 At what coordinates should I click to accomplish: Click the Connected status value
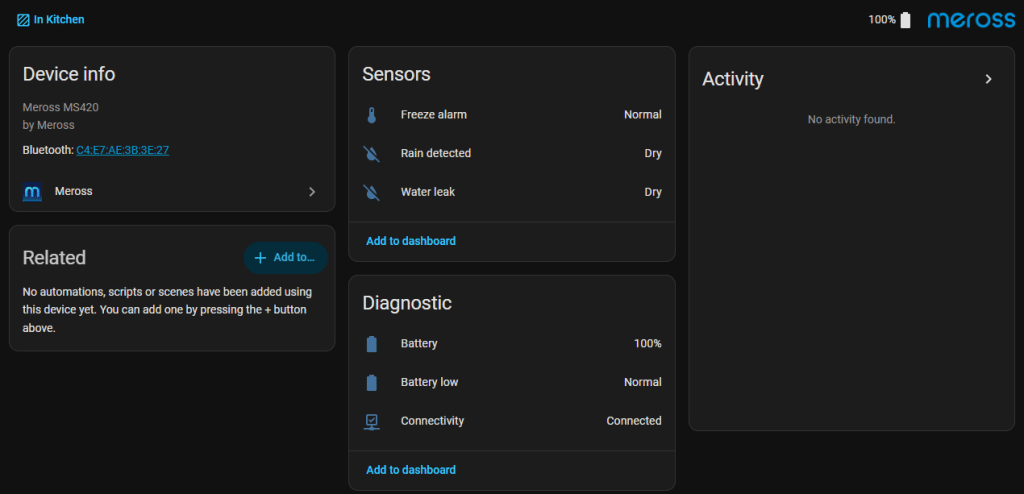[633, 421]
